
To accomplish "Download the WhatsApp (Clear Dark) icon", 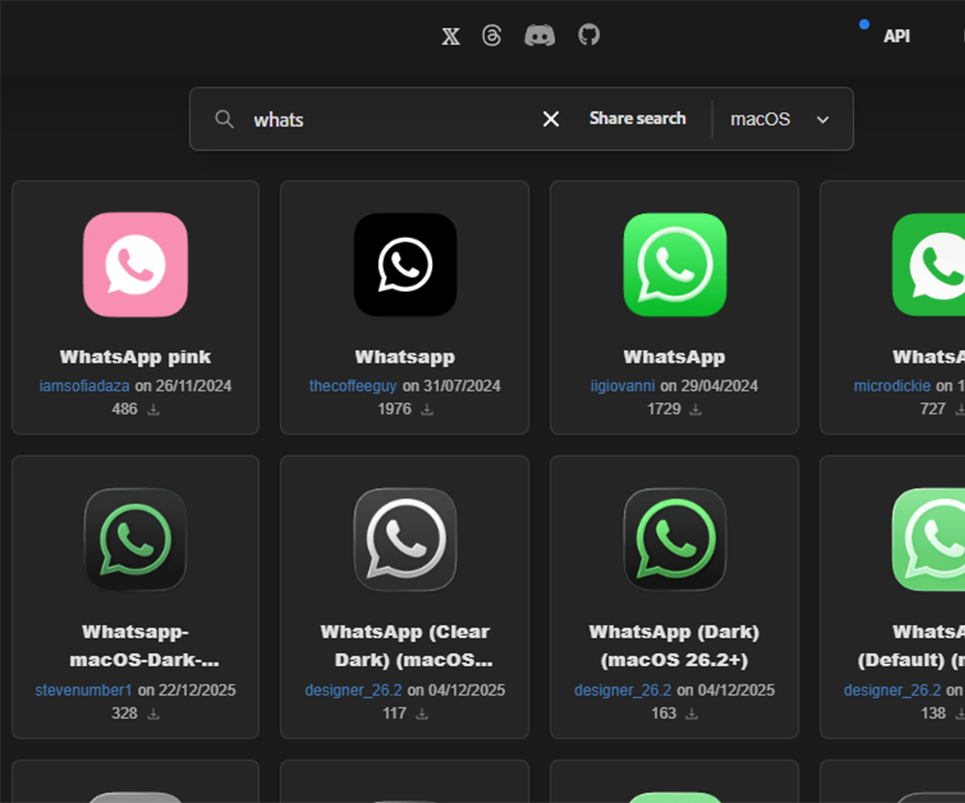I will 420,714.
